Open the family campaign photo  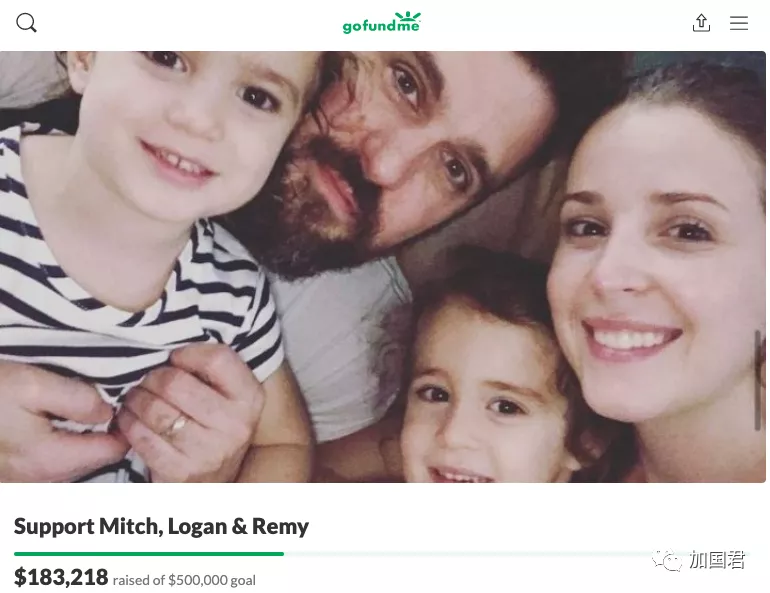(383, 267)
